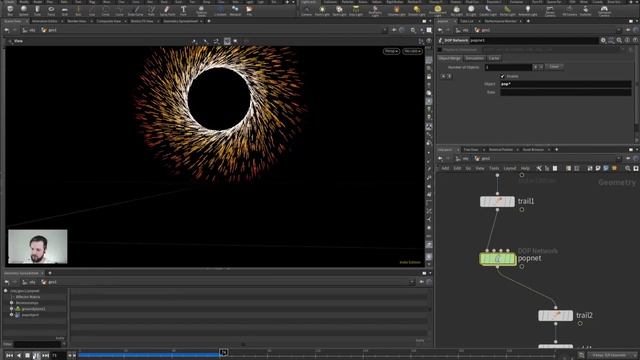This screenshot has width=640, height=360.
Task: Click the Number of Objects field
Action: pos(508,67)
